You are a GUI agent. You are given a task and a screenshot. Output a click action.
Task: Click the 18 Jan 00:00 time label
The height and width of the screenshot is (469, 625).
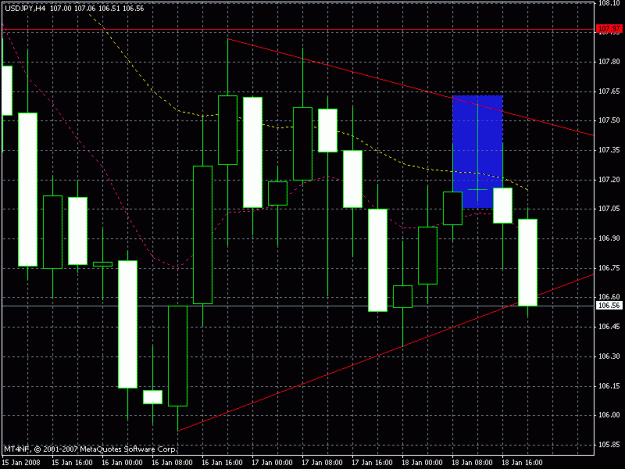point(422,463)
